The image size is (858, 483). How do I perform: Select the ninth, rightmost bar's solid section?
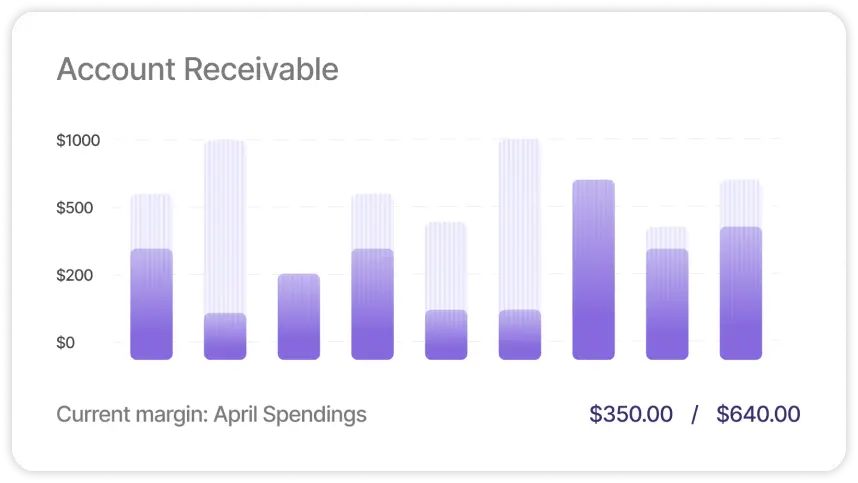[x=741, y=293]
